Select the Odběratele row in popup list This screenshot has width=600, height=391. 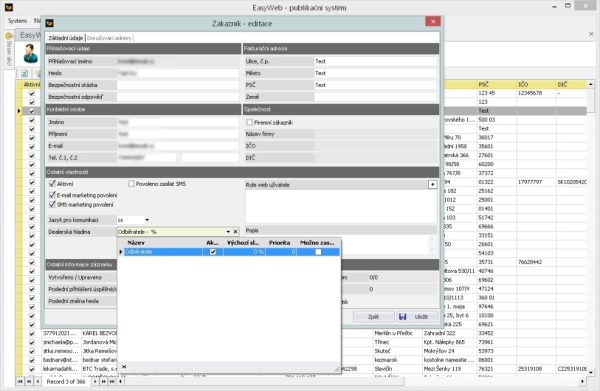point(232,252)
